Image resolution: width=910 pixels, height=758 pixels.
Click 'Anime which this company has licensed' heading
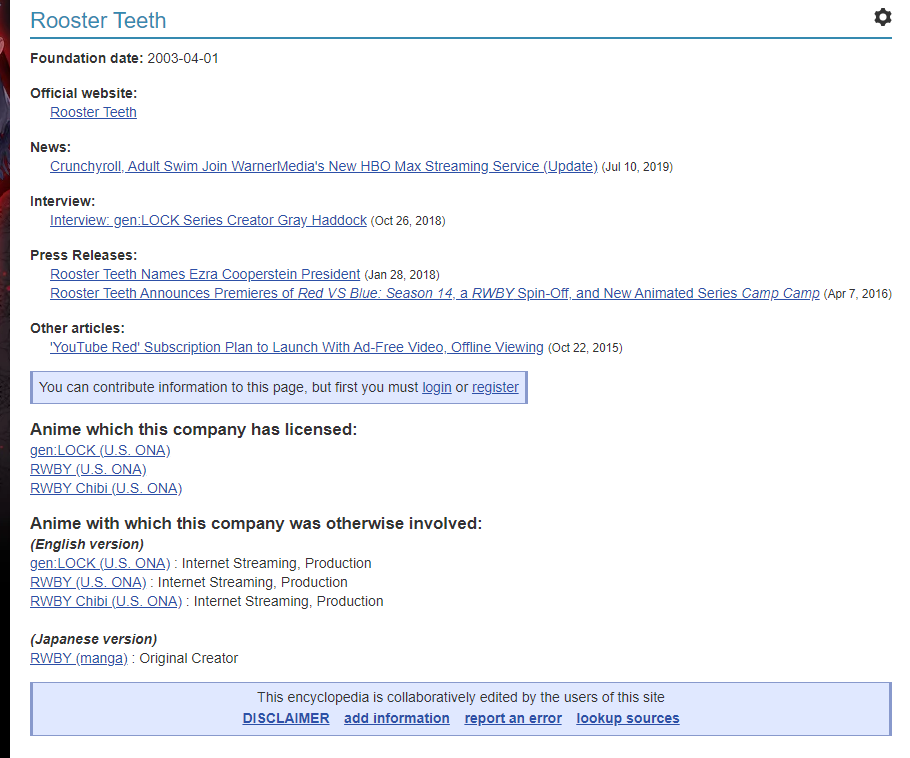point(194,429)
